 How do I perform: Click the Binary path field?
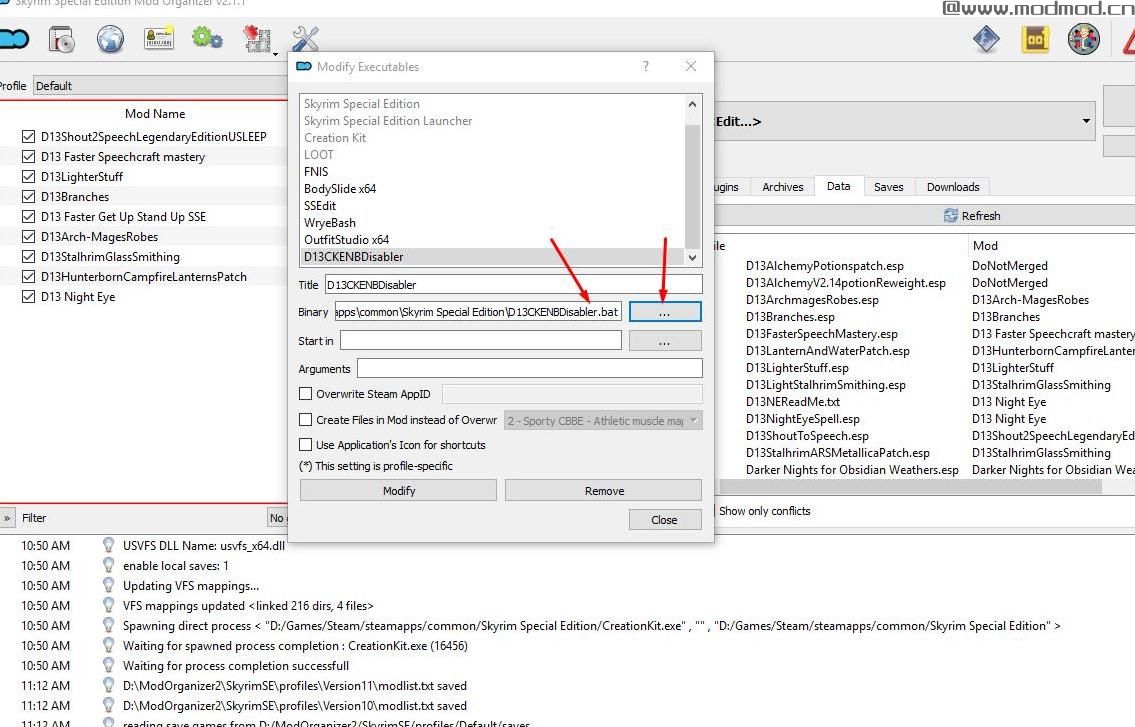[478, 312]
